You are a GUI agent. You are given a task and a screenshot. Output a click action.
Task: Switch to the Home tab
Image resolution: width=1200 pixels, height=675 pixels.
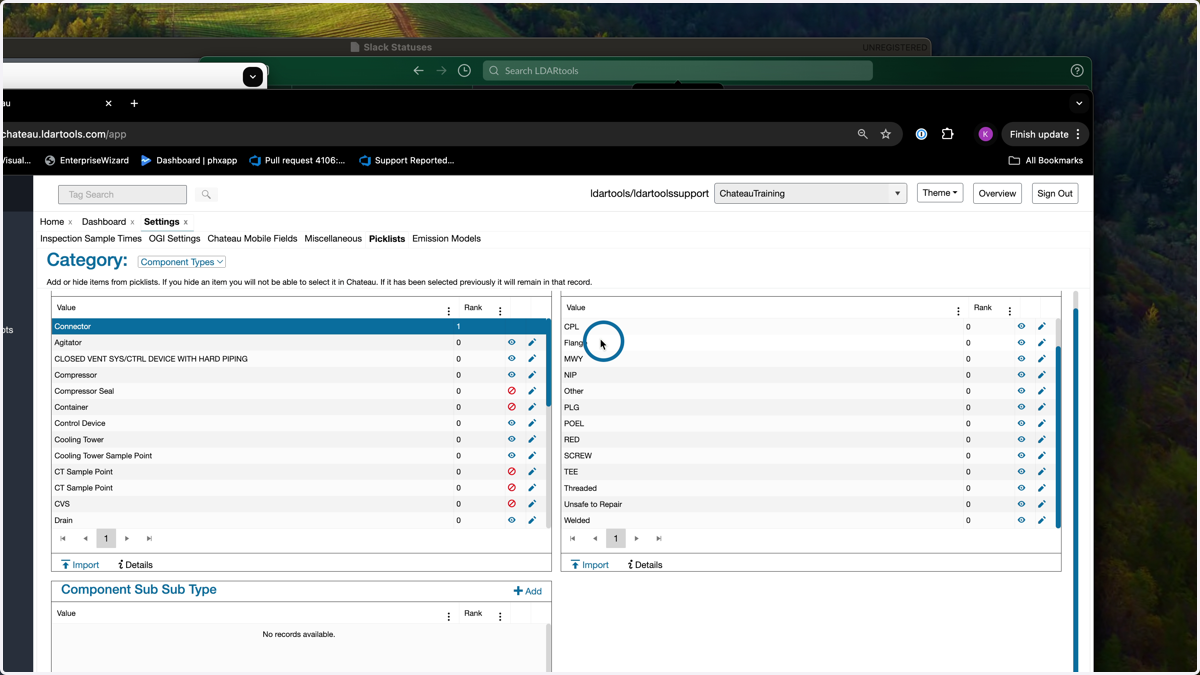[x=52, y=222]
